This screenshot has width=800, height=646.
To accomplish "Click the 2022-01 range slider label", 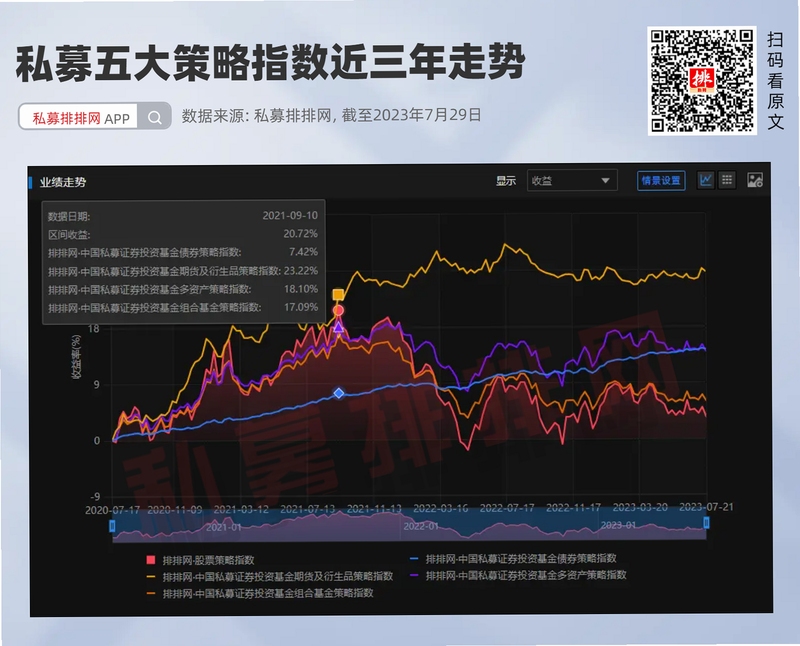I will [421, 526].
